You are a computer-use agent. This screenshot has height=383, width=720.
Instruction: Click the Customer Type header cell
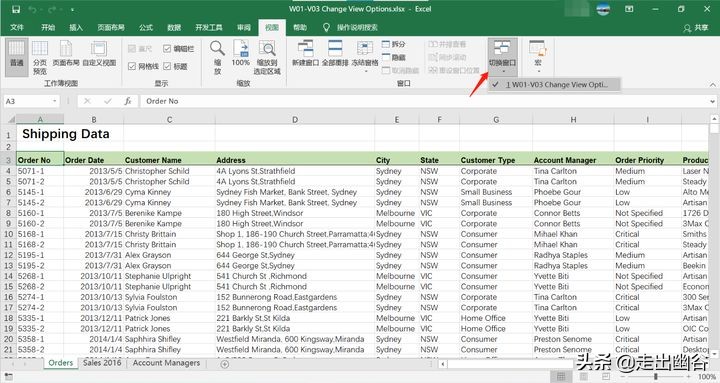pos(496,160)
